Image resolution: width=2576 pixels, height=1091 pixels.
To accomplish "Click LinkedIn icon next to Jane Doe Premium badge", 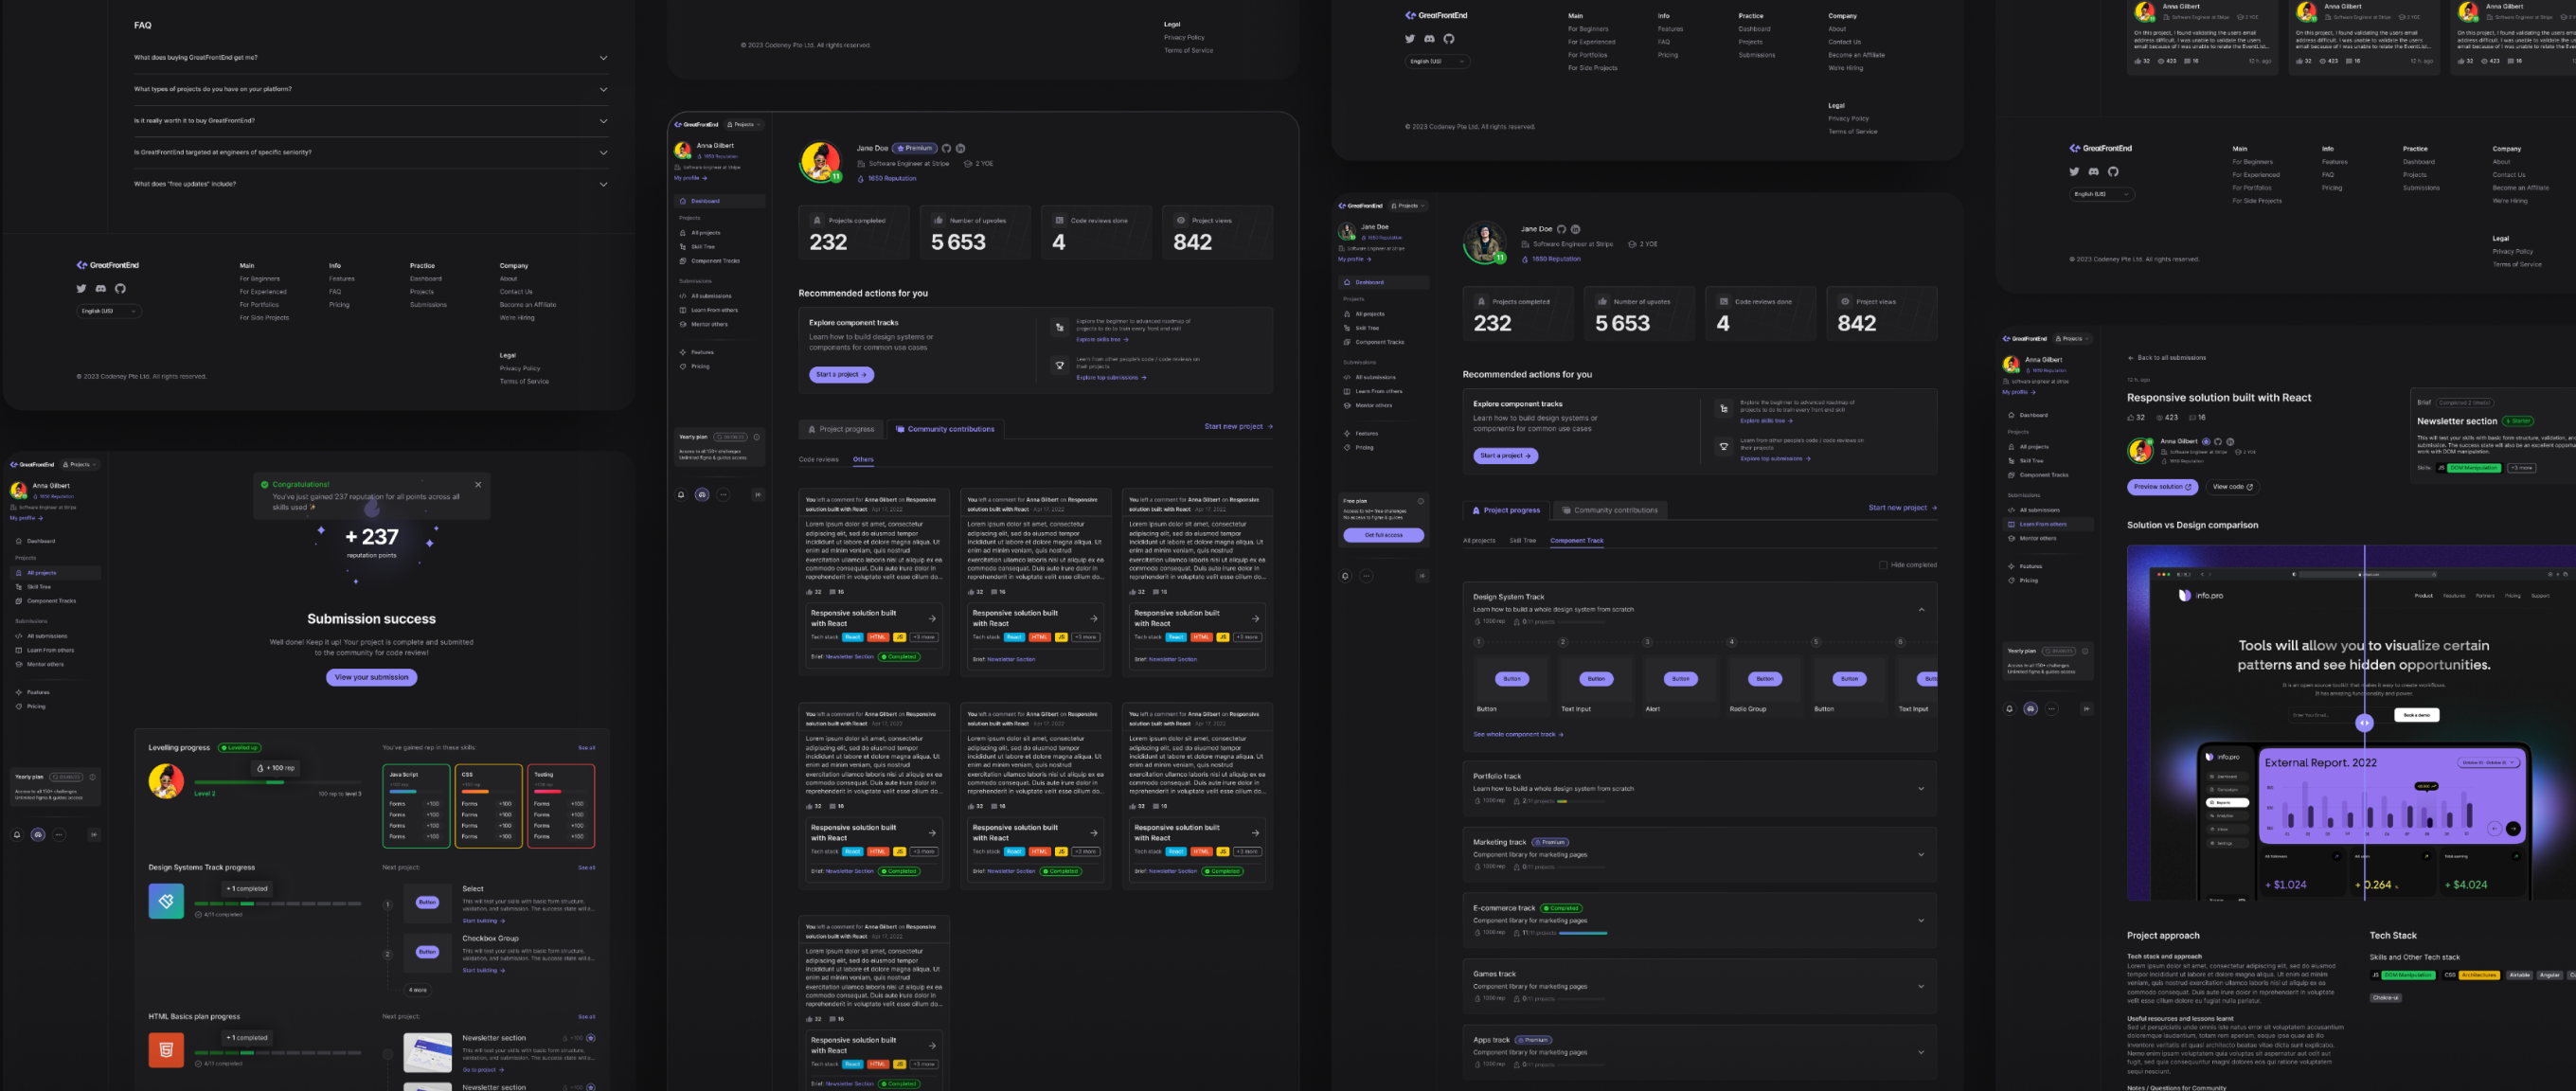I will pyautogui.click(x=960, y=148).
